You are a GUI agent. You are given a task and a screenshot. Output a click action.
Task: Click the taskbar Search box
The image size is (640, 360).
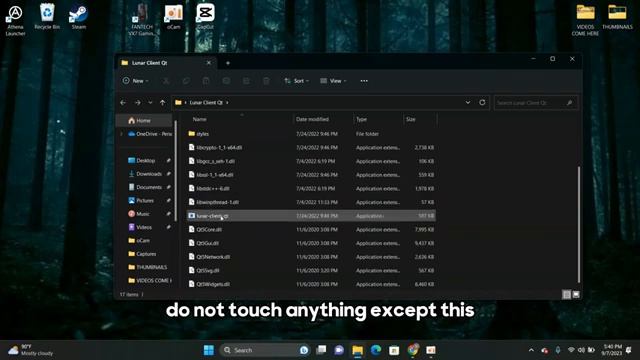pyautogui.click(x=264, y=350)
